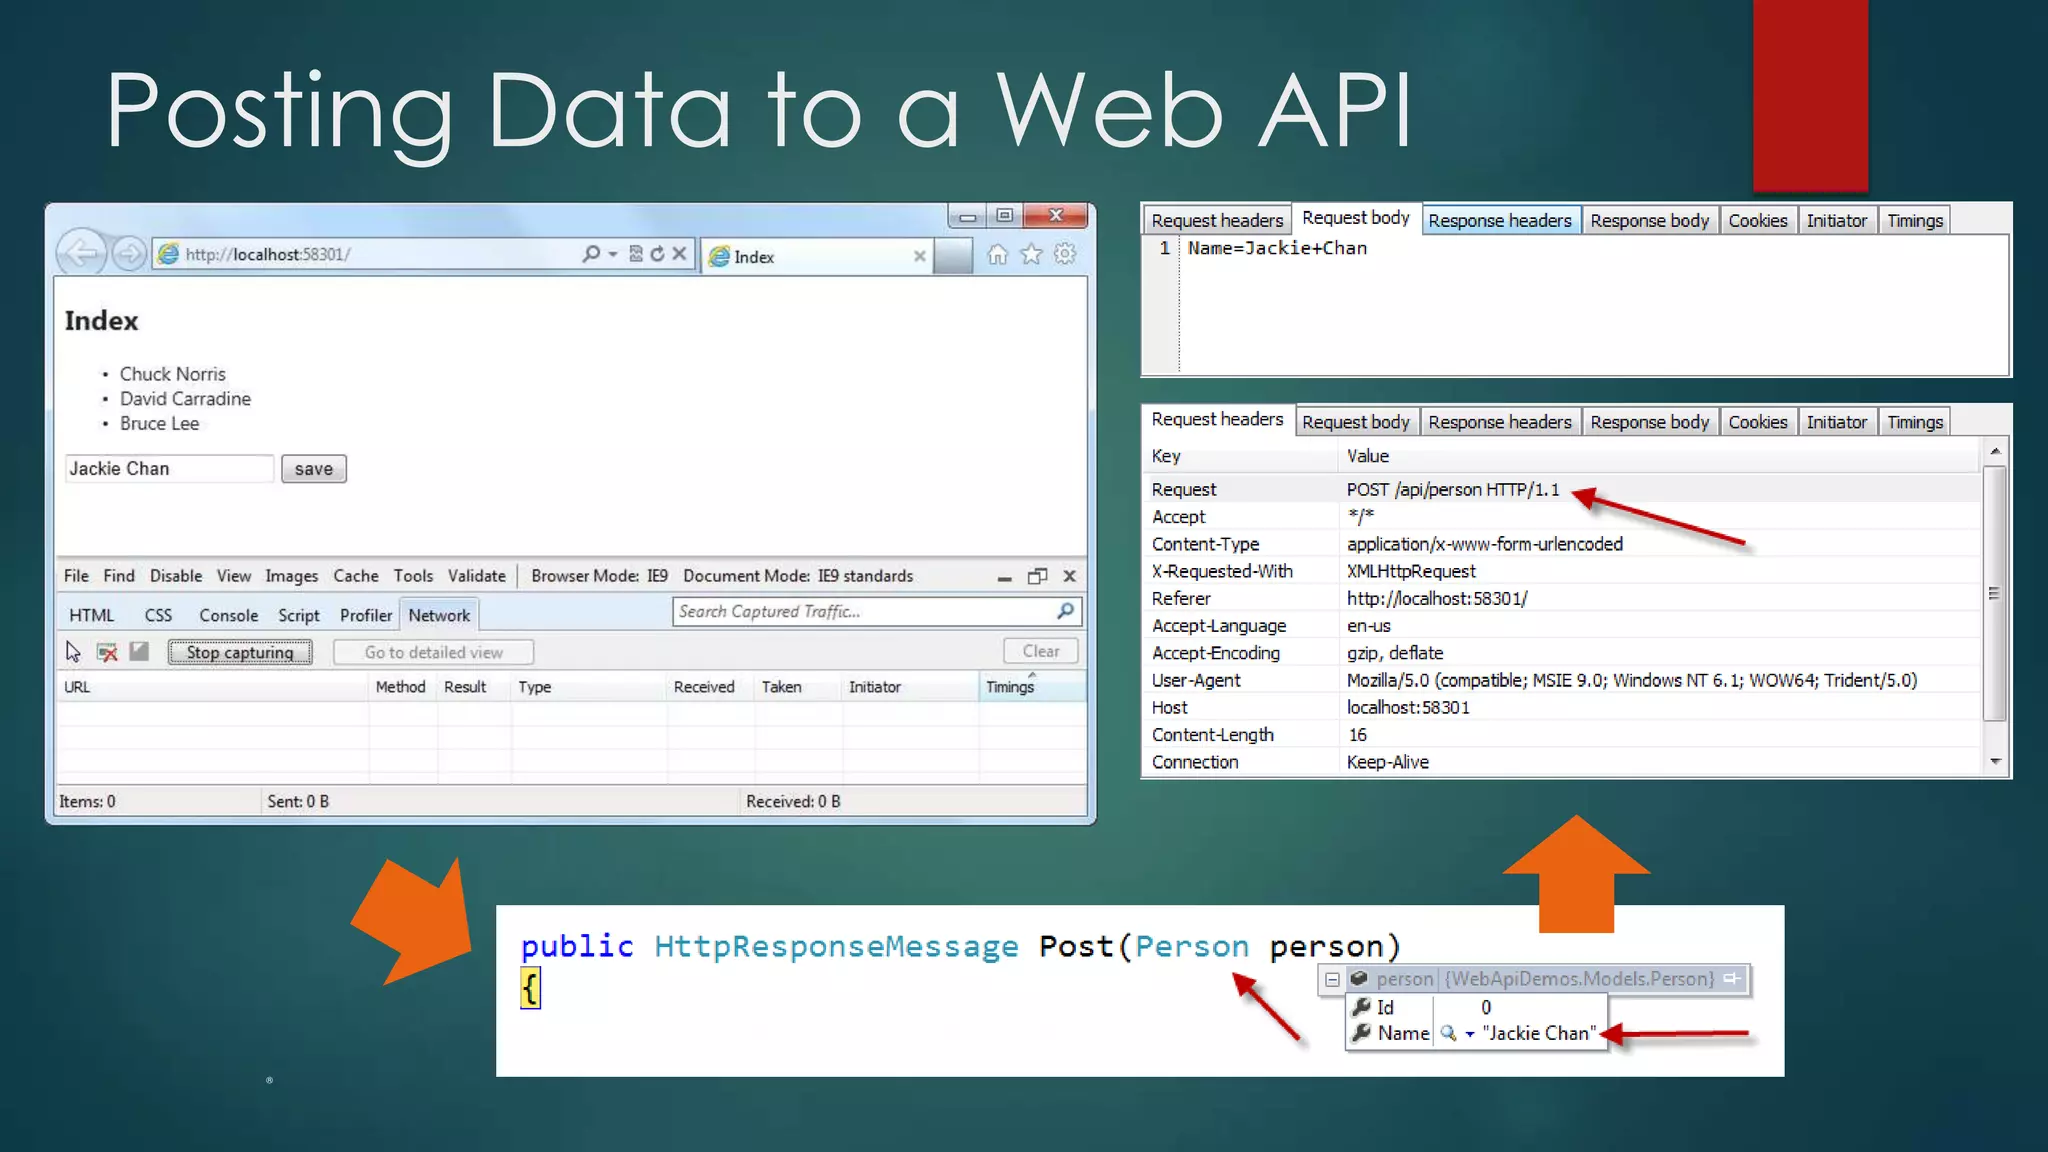Open Response body tab in upper panel
This screenshot has width=2048, height=1152.
[1650, 220]
